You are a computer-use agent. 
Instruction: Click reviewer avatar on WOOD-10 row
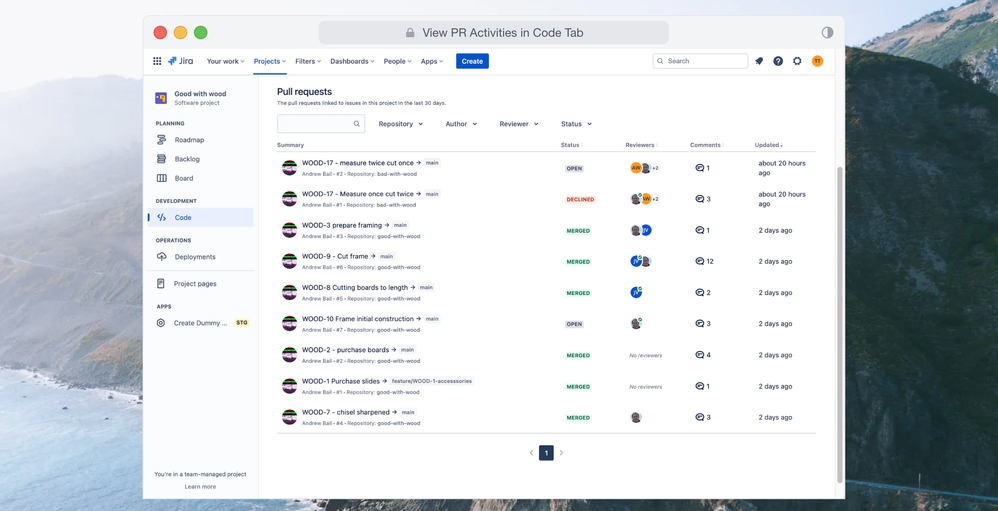click(636, 323)
